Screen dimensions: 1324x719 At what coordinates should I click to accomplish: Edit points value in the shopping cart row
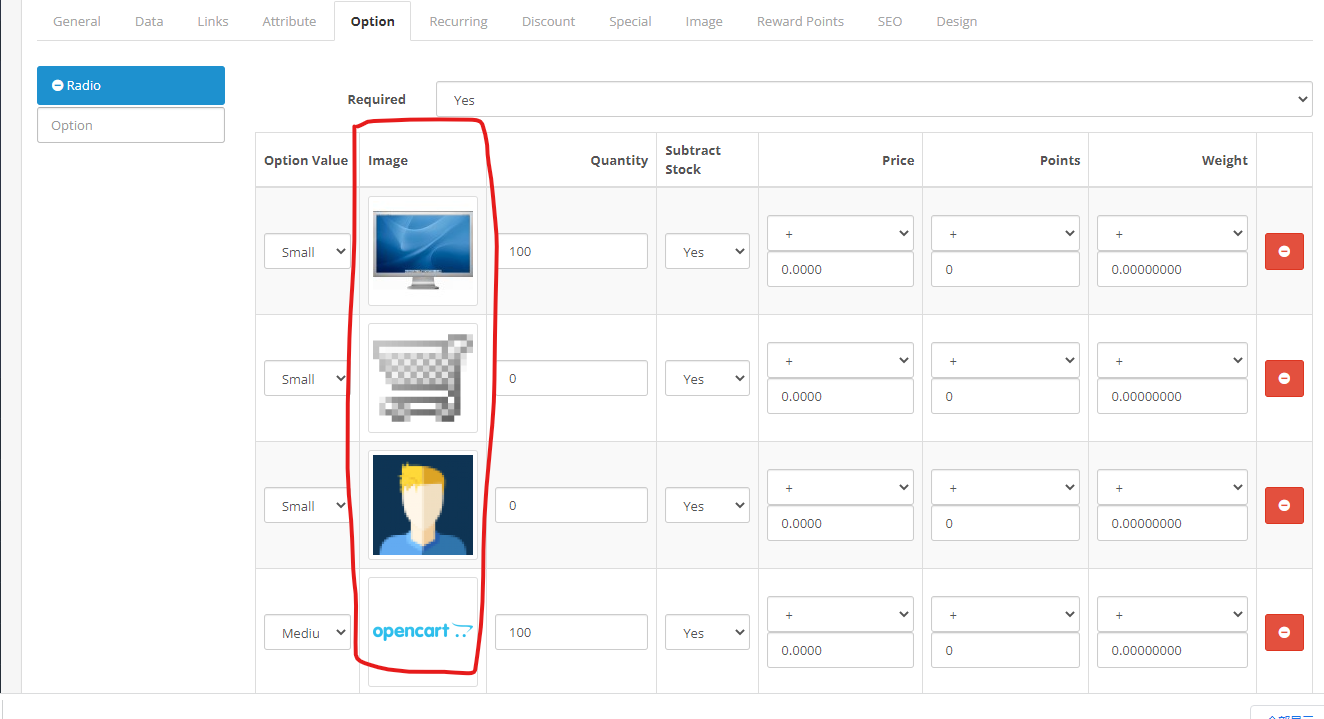pyautogui.click(x=1005, y=396)
